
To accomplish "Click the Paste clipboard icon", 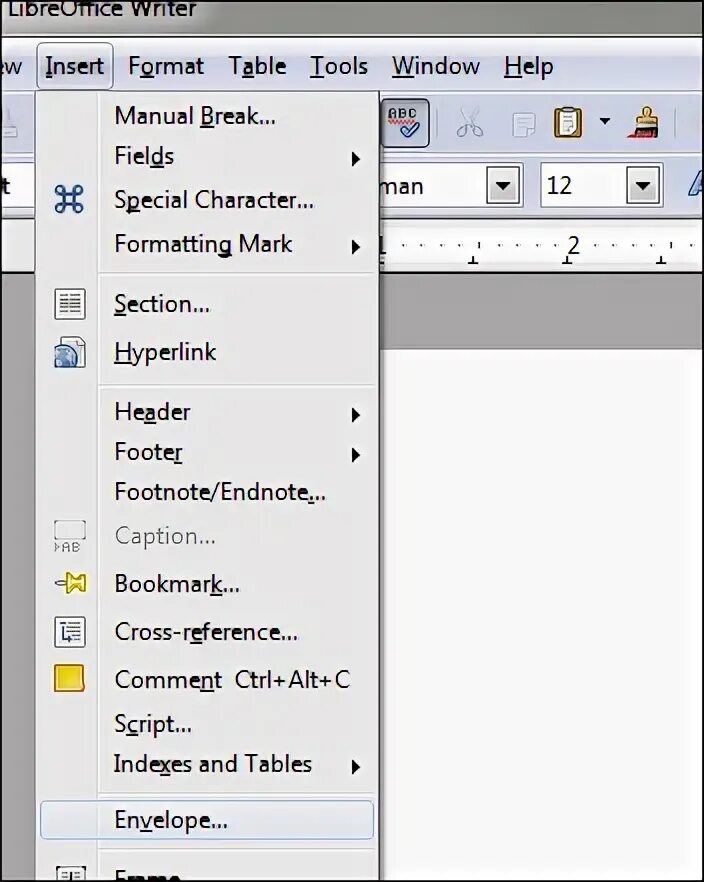I will click(568, 123).
